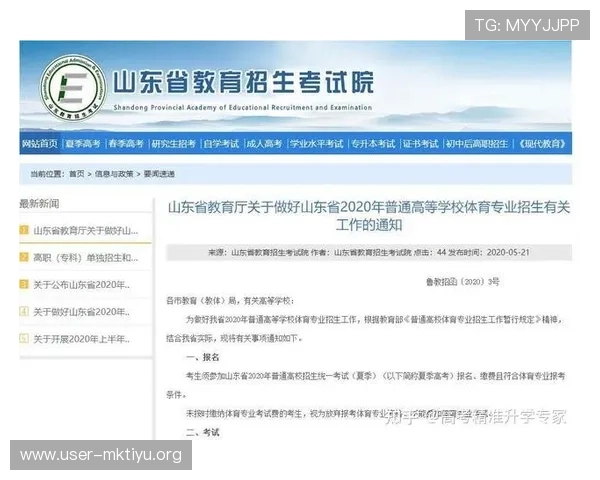The width and height of the screenshot is (600, 480).
Task: Click the 二、考试 section heading
Action: (x=202, y=433)
